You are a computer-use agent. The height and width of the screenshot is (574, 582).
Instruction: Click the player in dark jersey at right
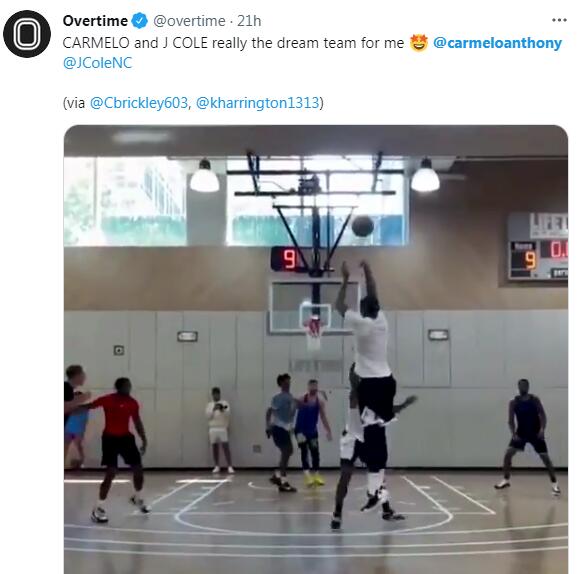(x=527, y=436)
